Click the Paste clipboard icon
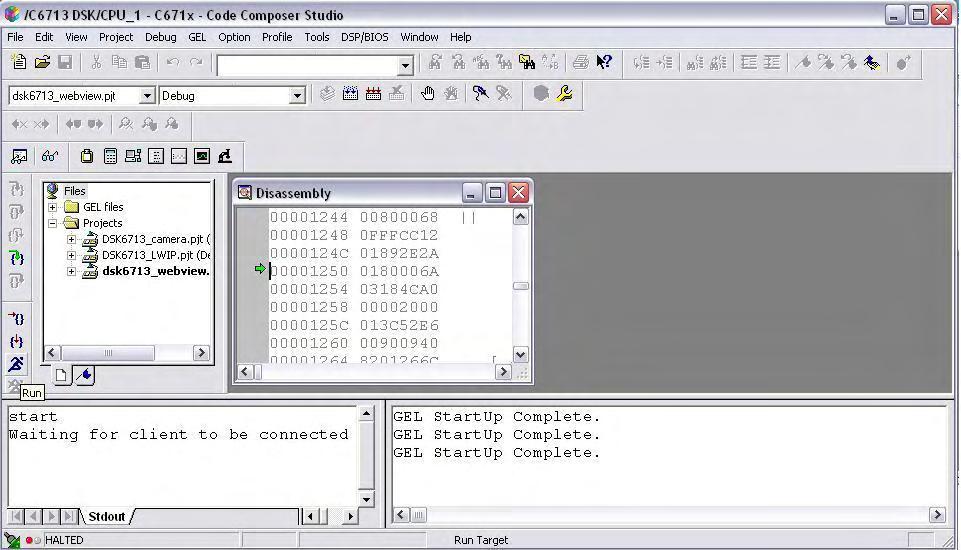This screenshot has width=961, height=550. [142, 62]
